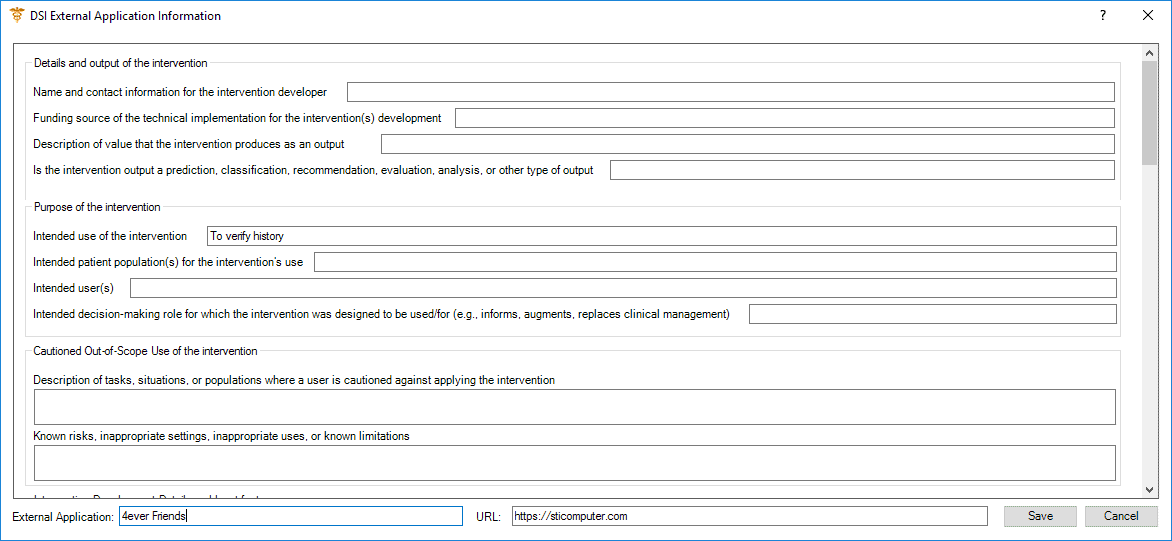Select the URL field showing sticomputer.com
This screenshot has height=541, width=1172.
tap(748, 516)
